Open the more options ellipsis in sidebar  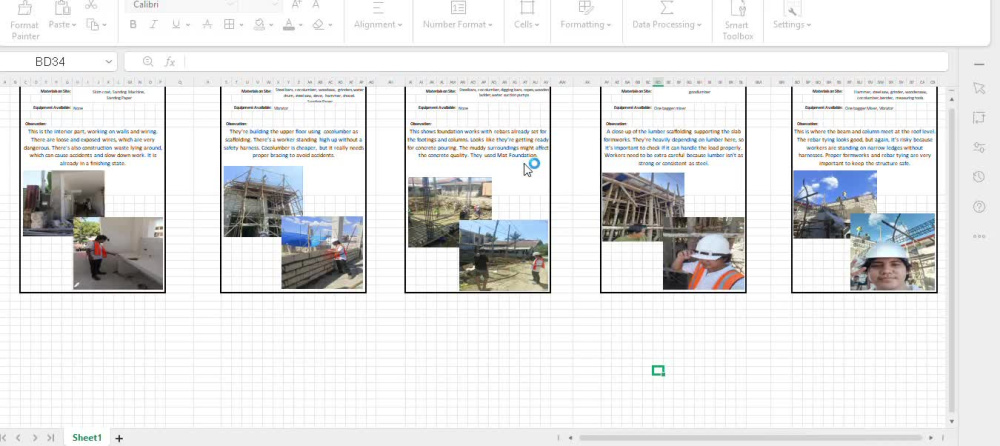[979, 236]
